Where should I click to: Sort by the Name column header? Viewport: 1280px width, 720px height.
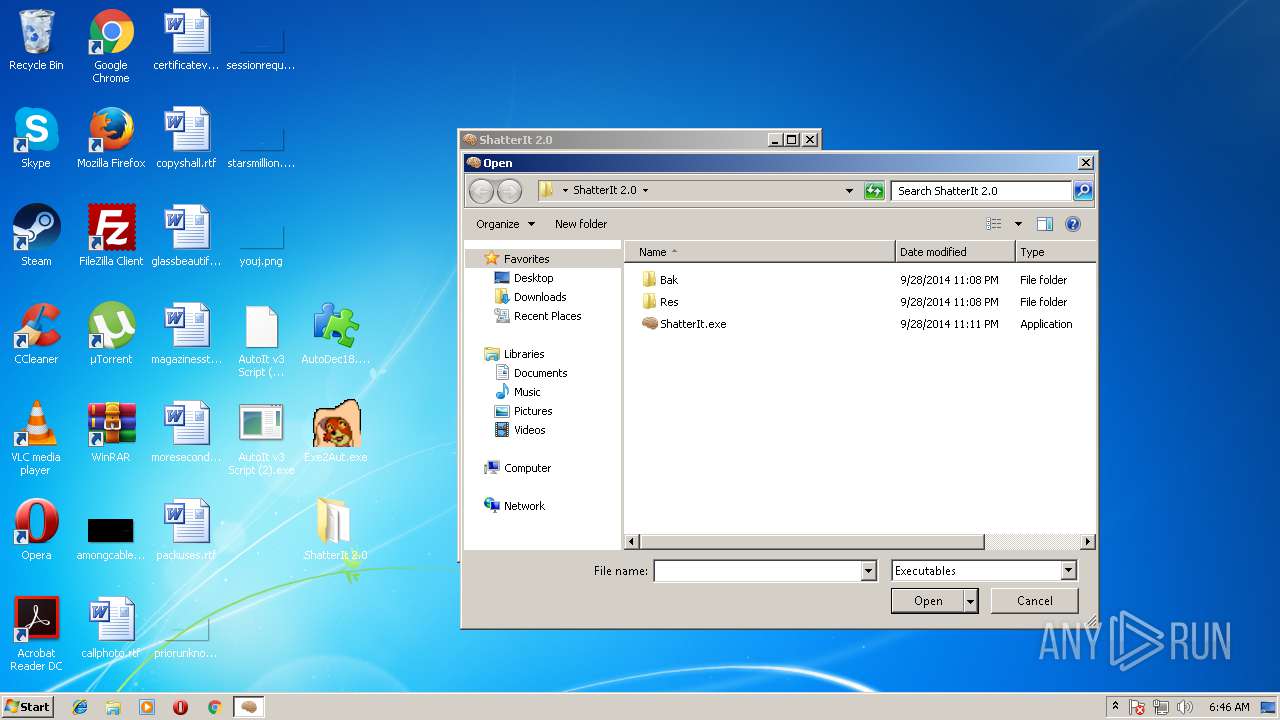[760, 252]
